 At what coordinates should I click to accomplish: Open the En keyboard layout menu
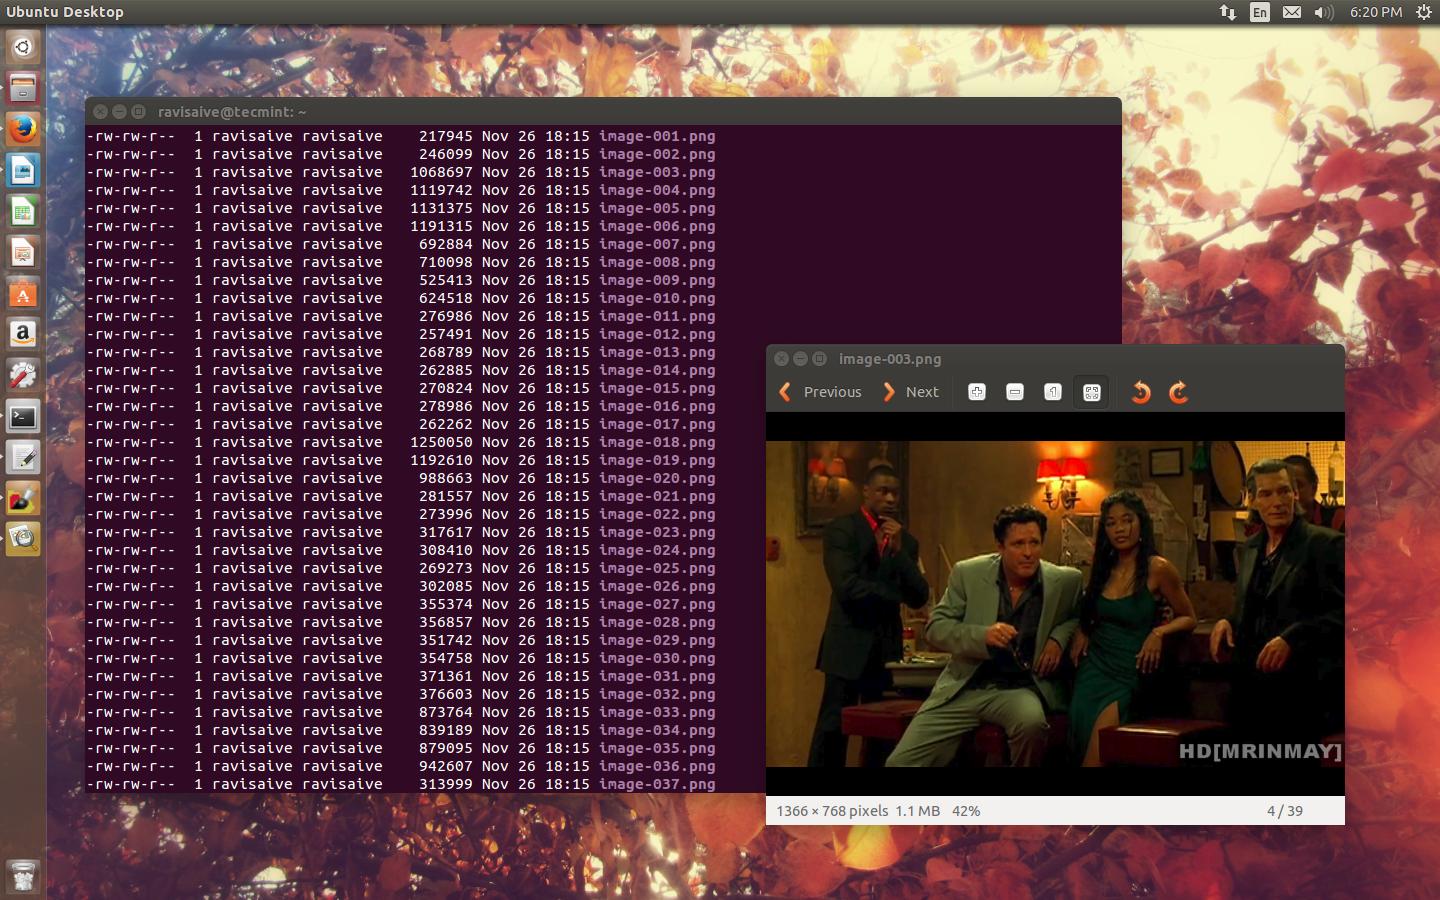coord(1260,12)
